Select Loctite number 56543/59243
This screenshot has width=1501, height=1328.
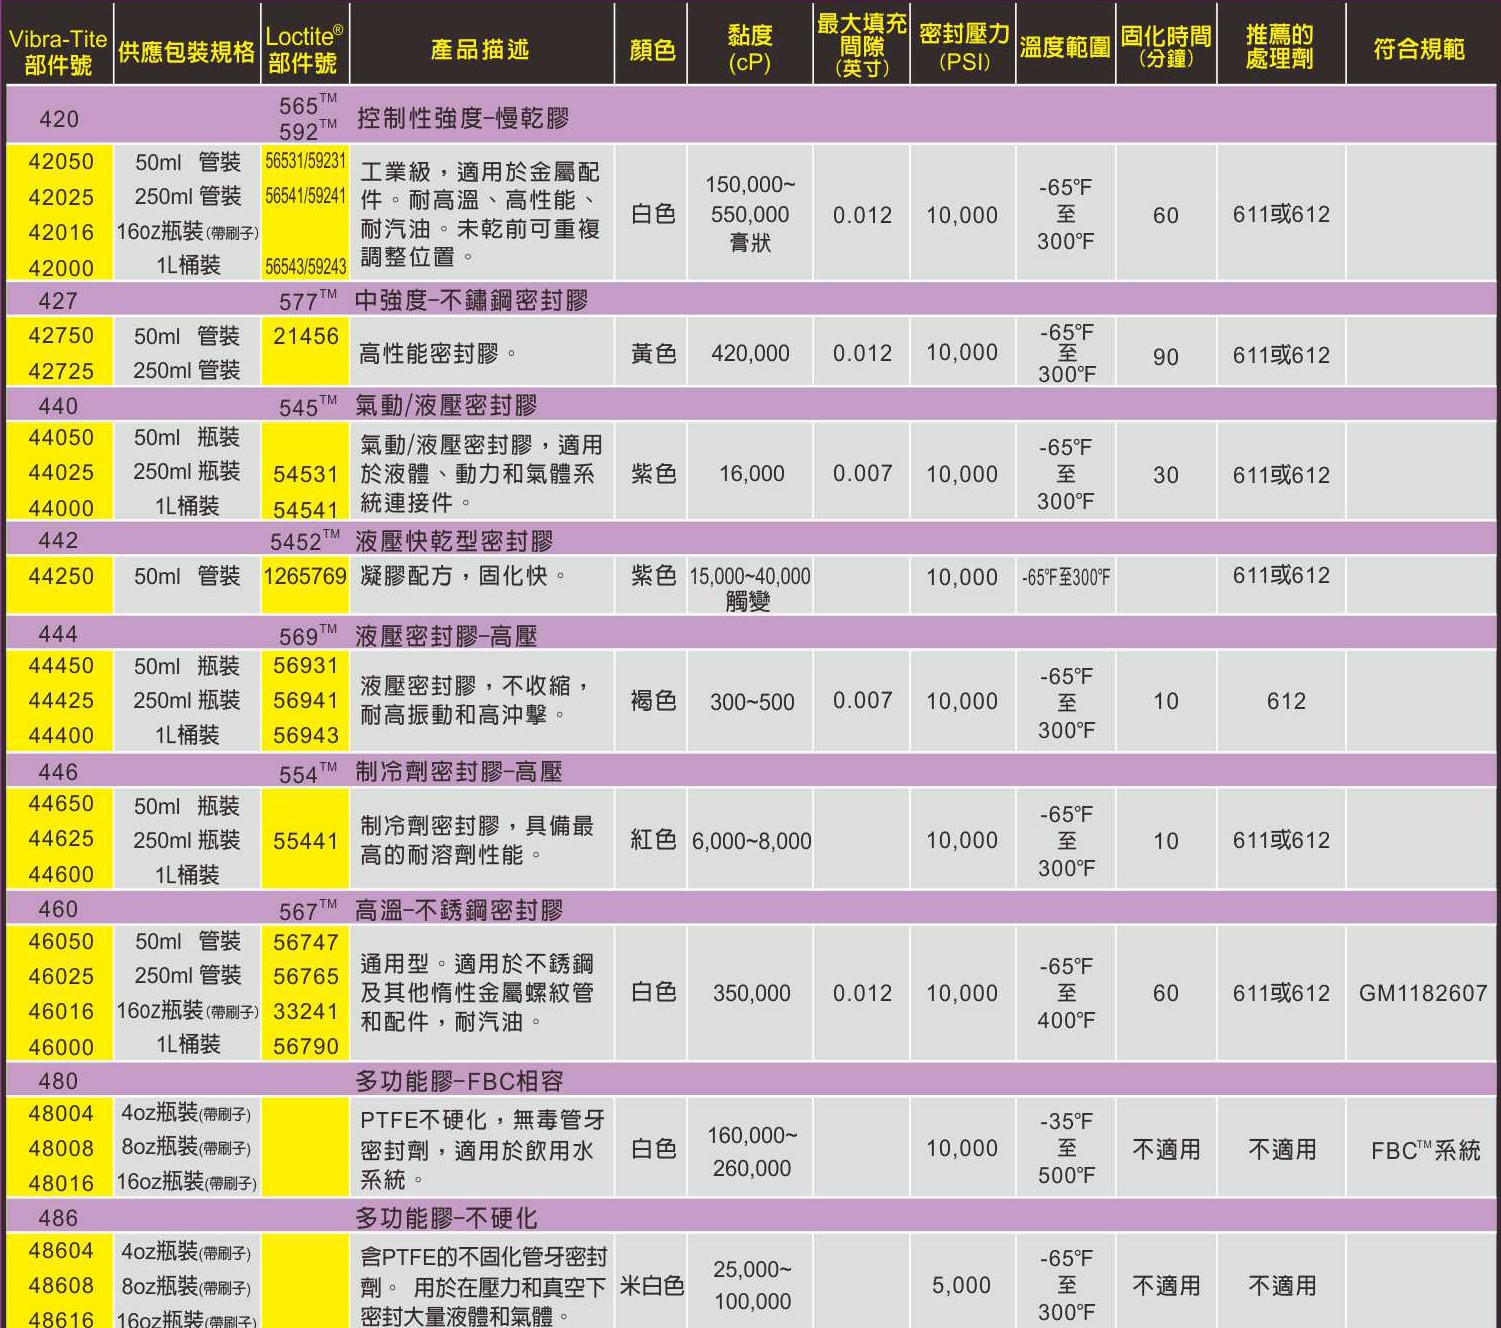[x=305, y=267]
